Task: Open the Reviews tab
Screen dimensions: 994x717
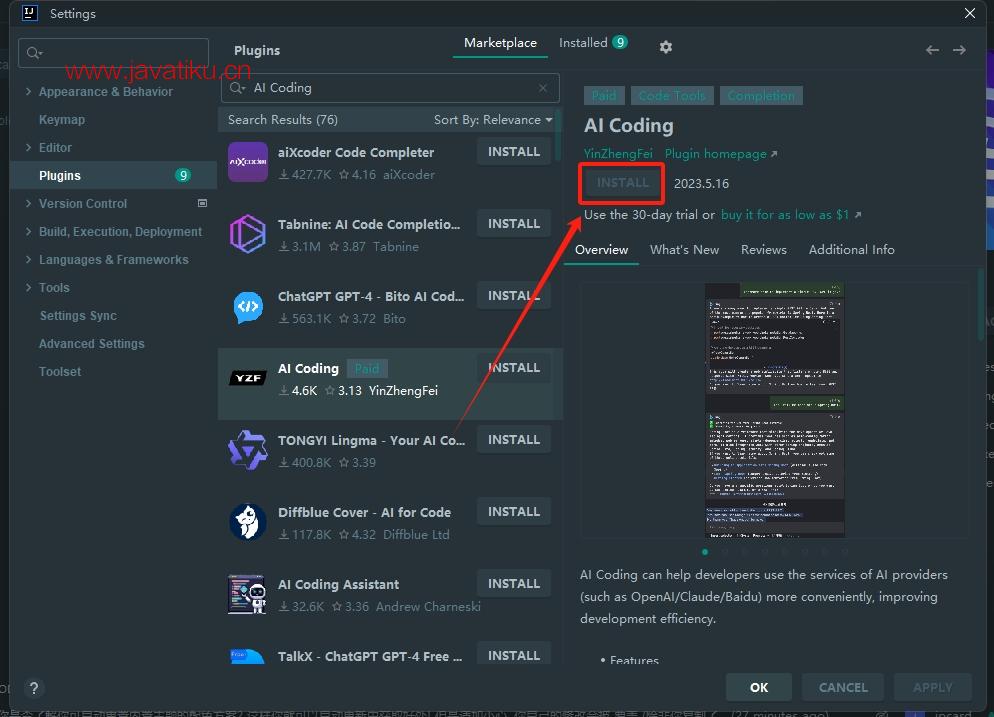Action: pyautogui.click(x=763, y=250)
